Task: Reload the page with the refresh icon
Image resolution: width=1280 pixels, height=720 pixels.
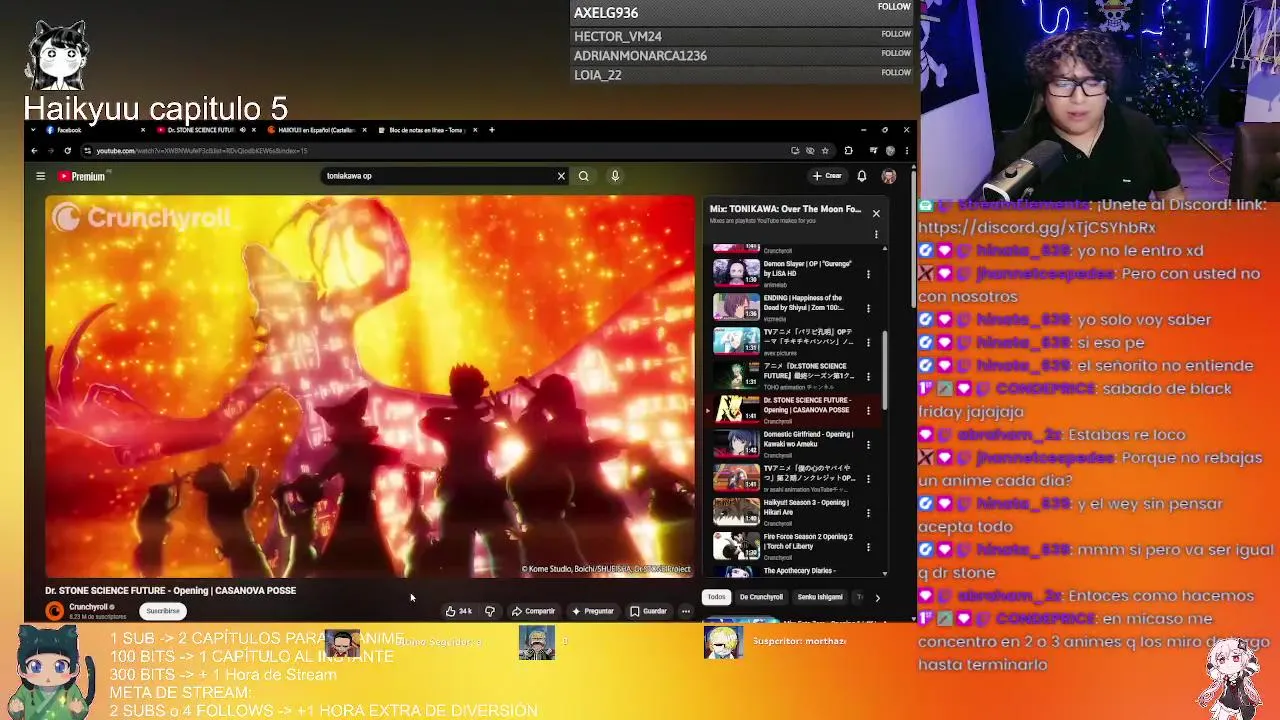Action: point(67,151)
